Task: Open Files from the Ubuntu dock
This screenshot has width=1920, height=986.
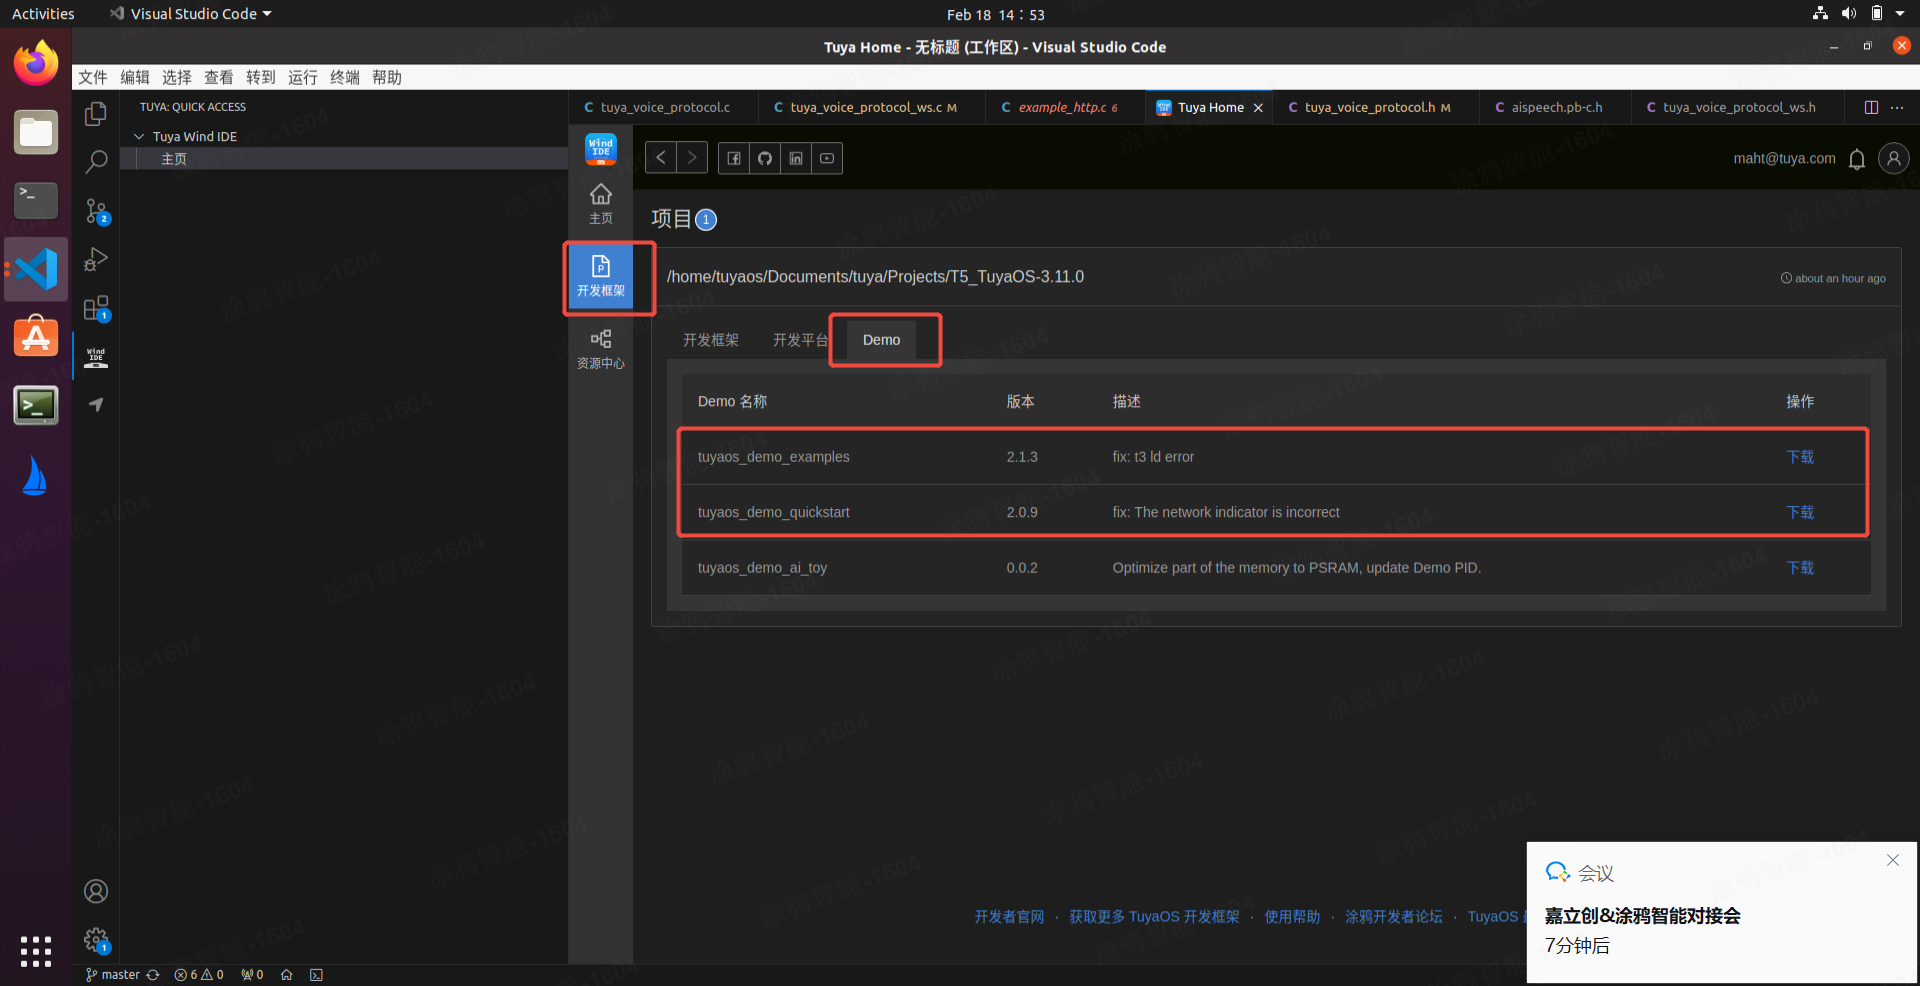Action: coord(36,132)
